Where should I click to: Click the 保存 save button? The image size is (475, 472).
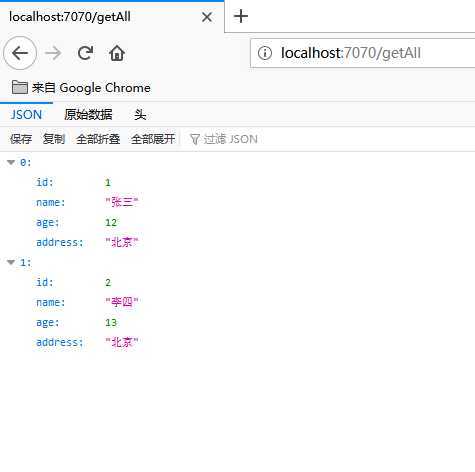21,139
